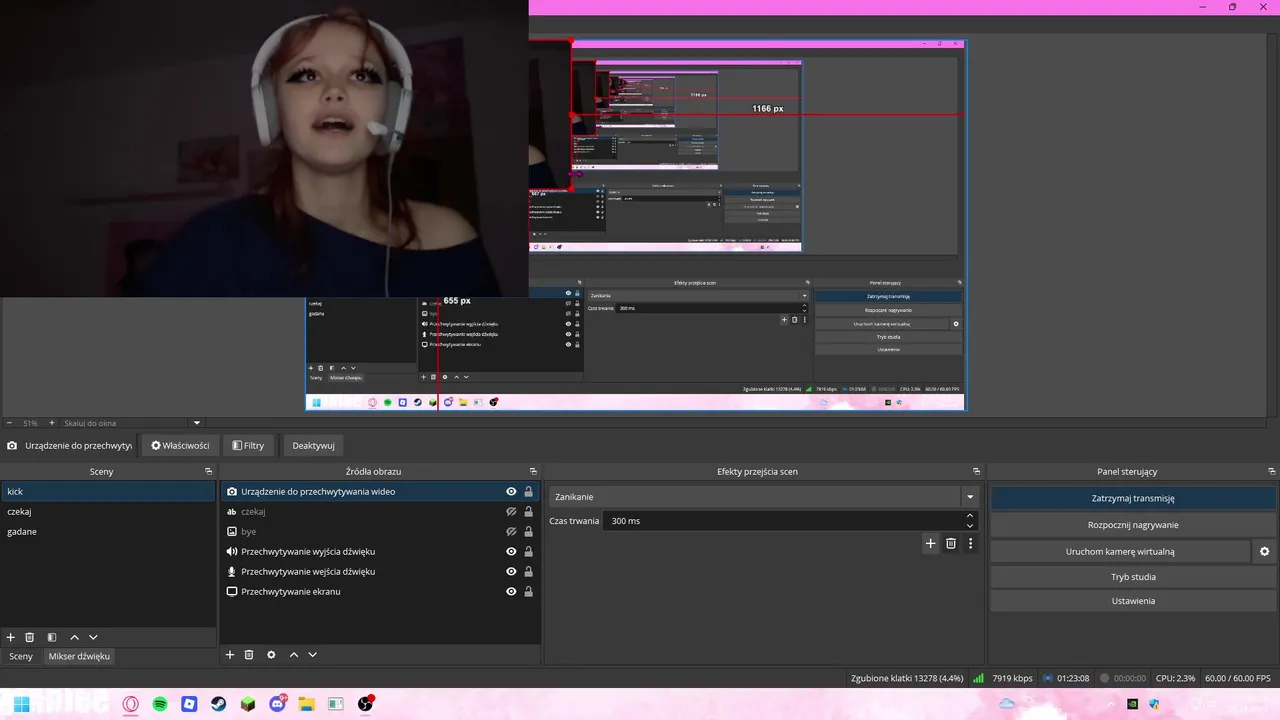Open Filtry for selected source

pos(248,445)
